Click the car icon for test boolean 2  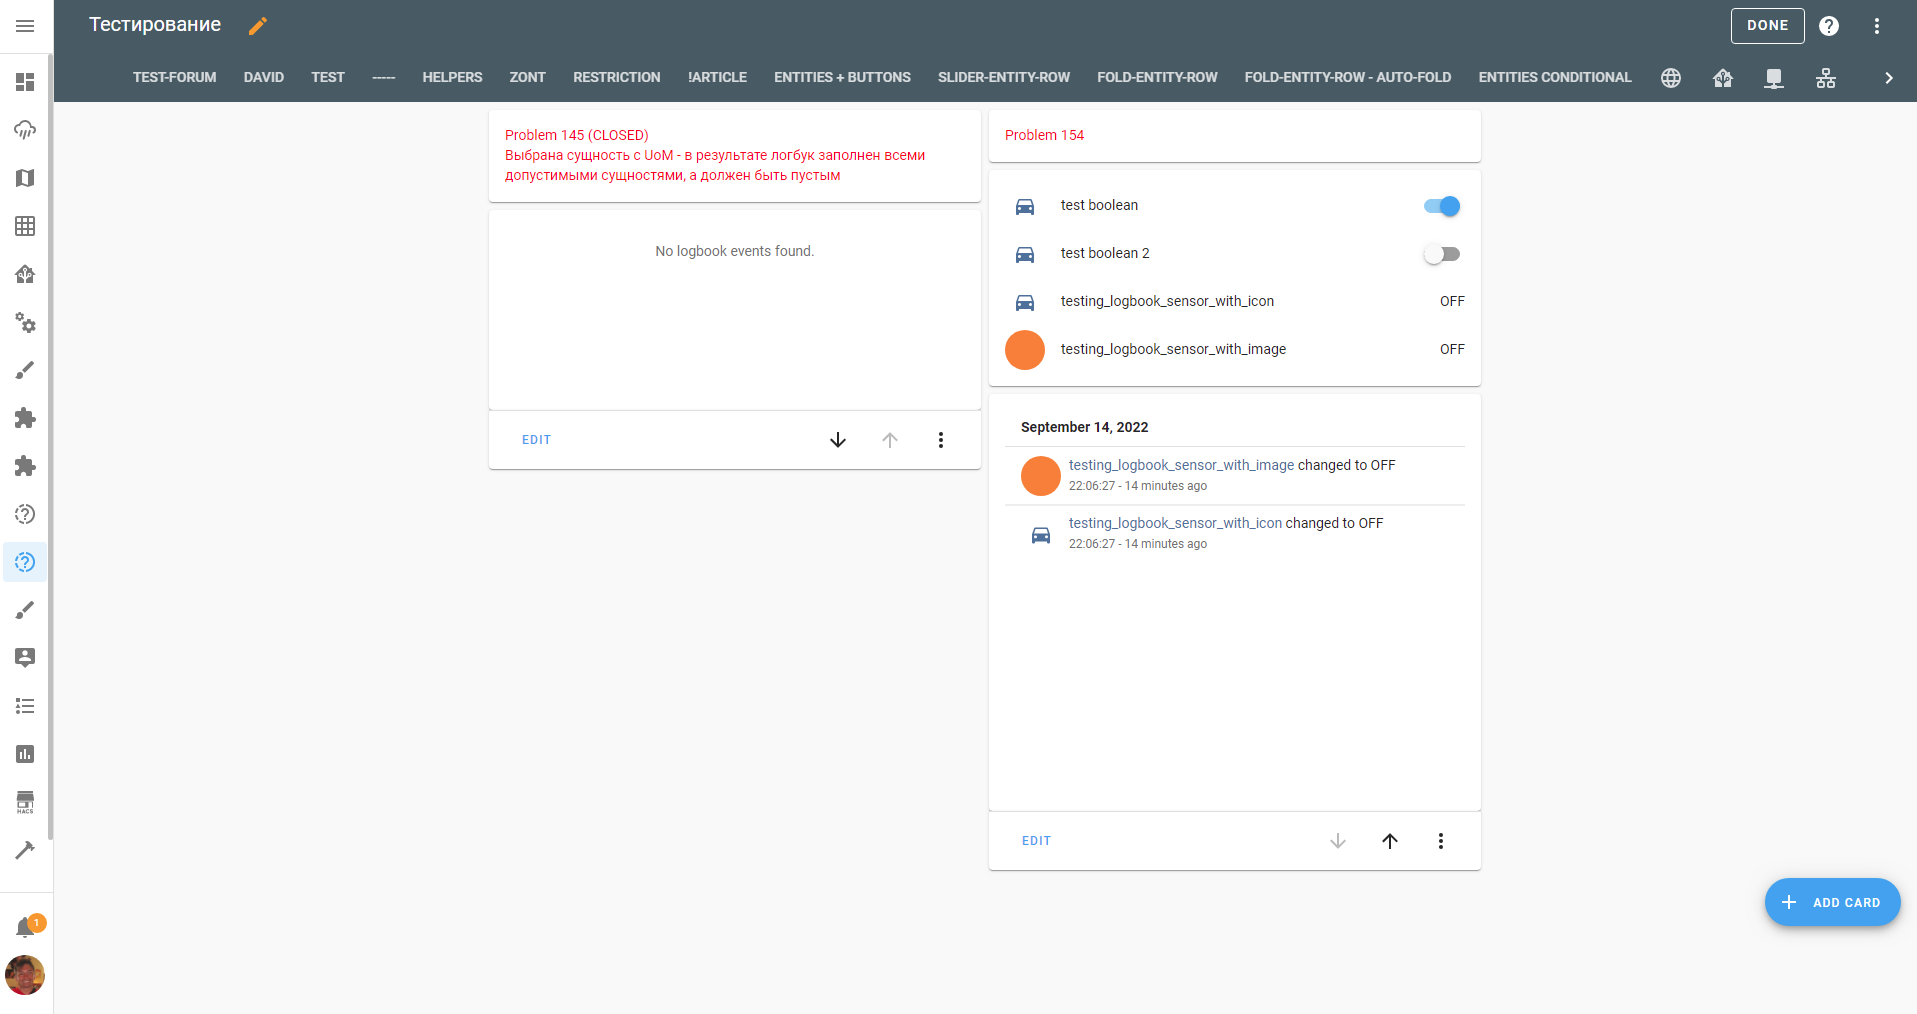1025,254
